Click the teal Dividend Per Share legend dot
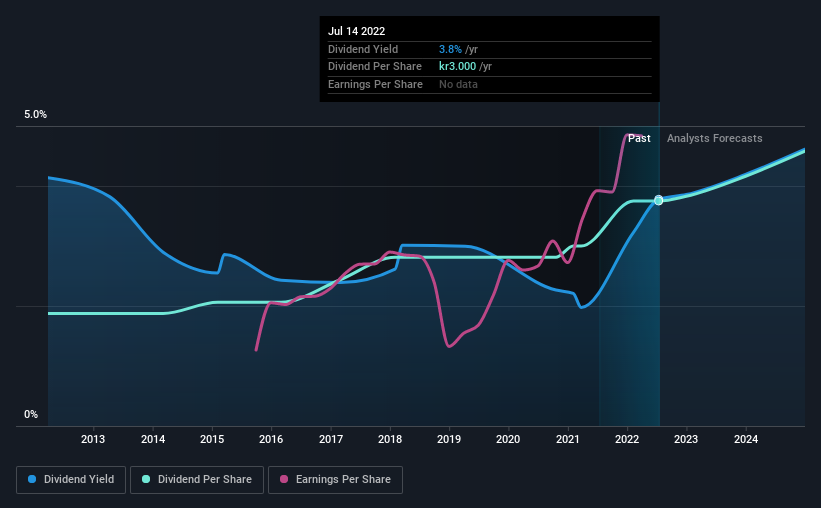Viewport: 821px width, 508px height. click(146, 479)
